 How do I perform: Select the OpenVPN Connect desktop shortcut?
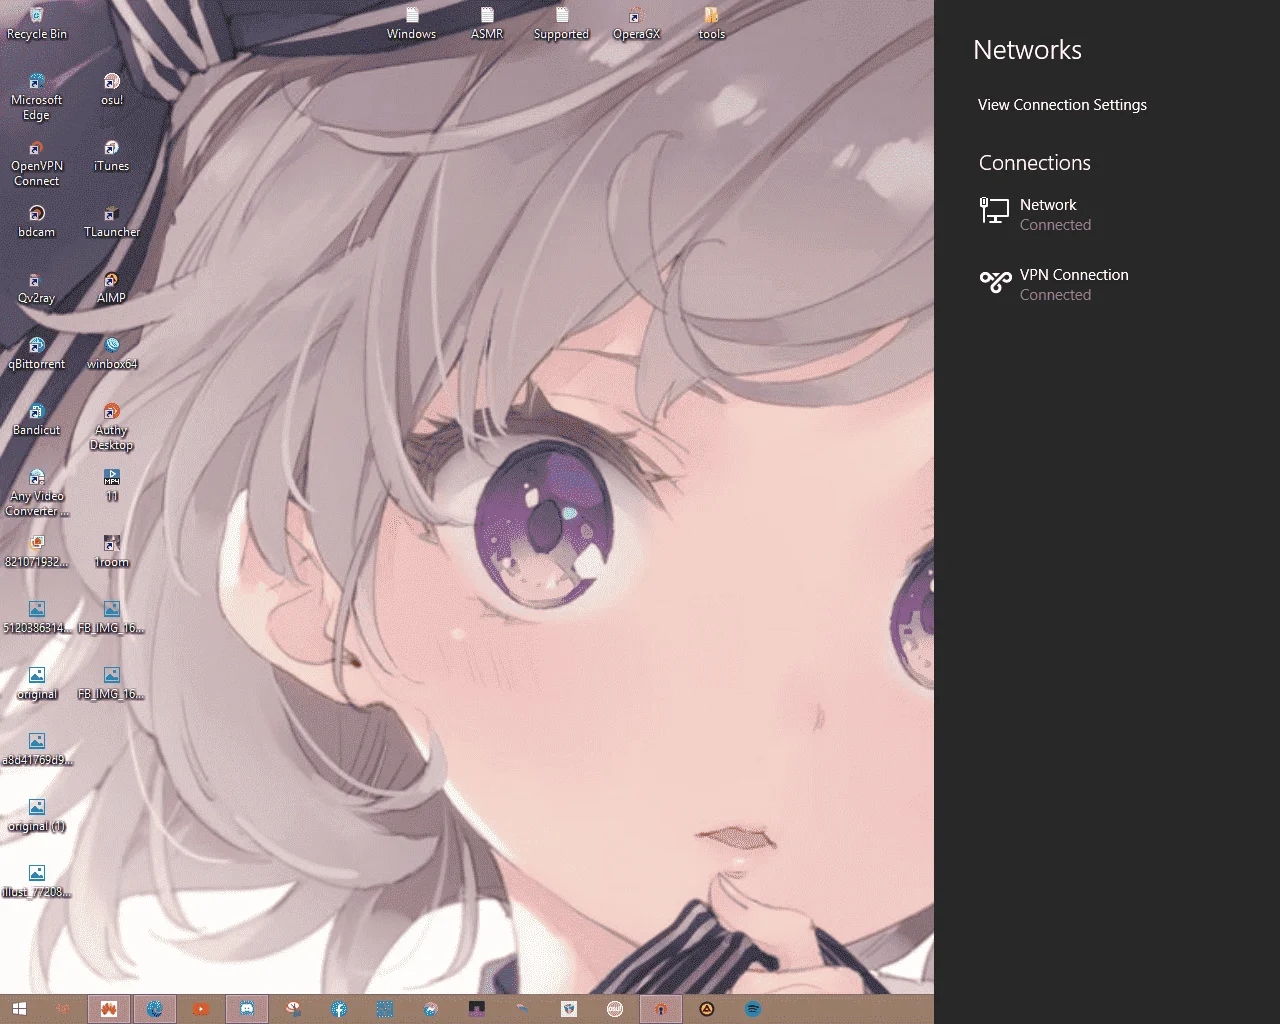pyautogui.click(x=37, y=163)
